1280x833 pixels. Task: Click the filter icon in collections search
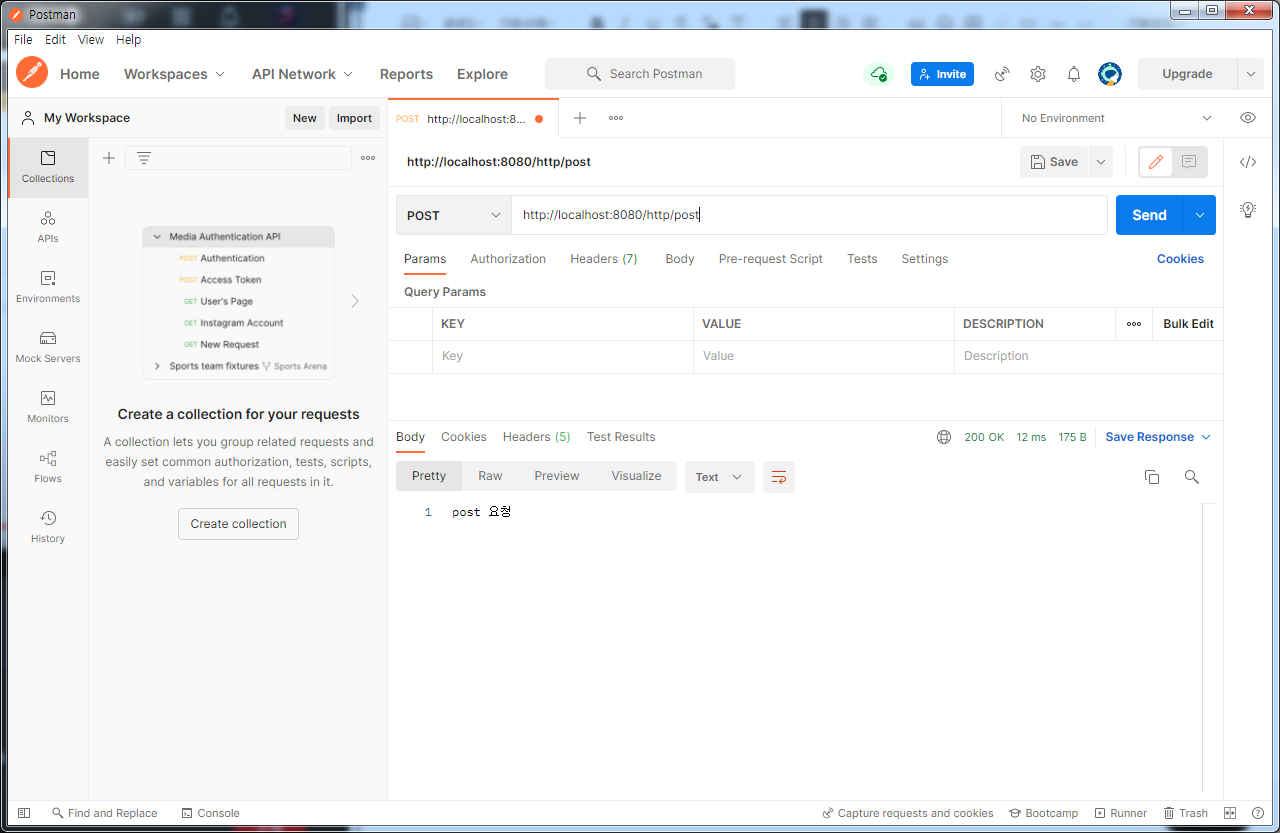tap(144, 158)
